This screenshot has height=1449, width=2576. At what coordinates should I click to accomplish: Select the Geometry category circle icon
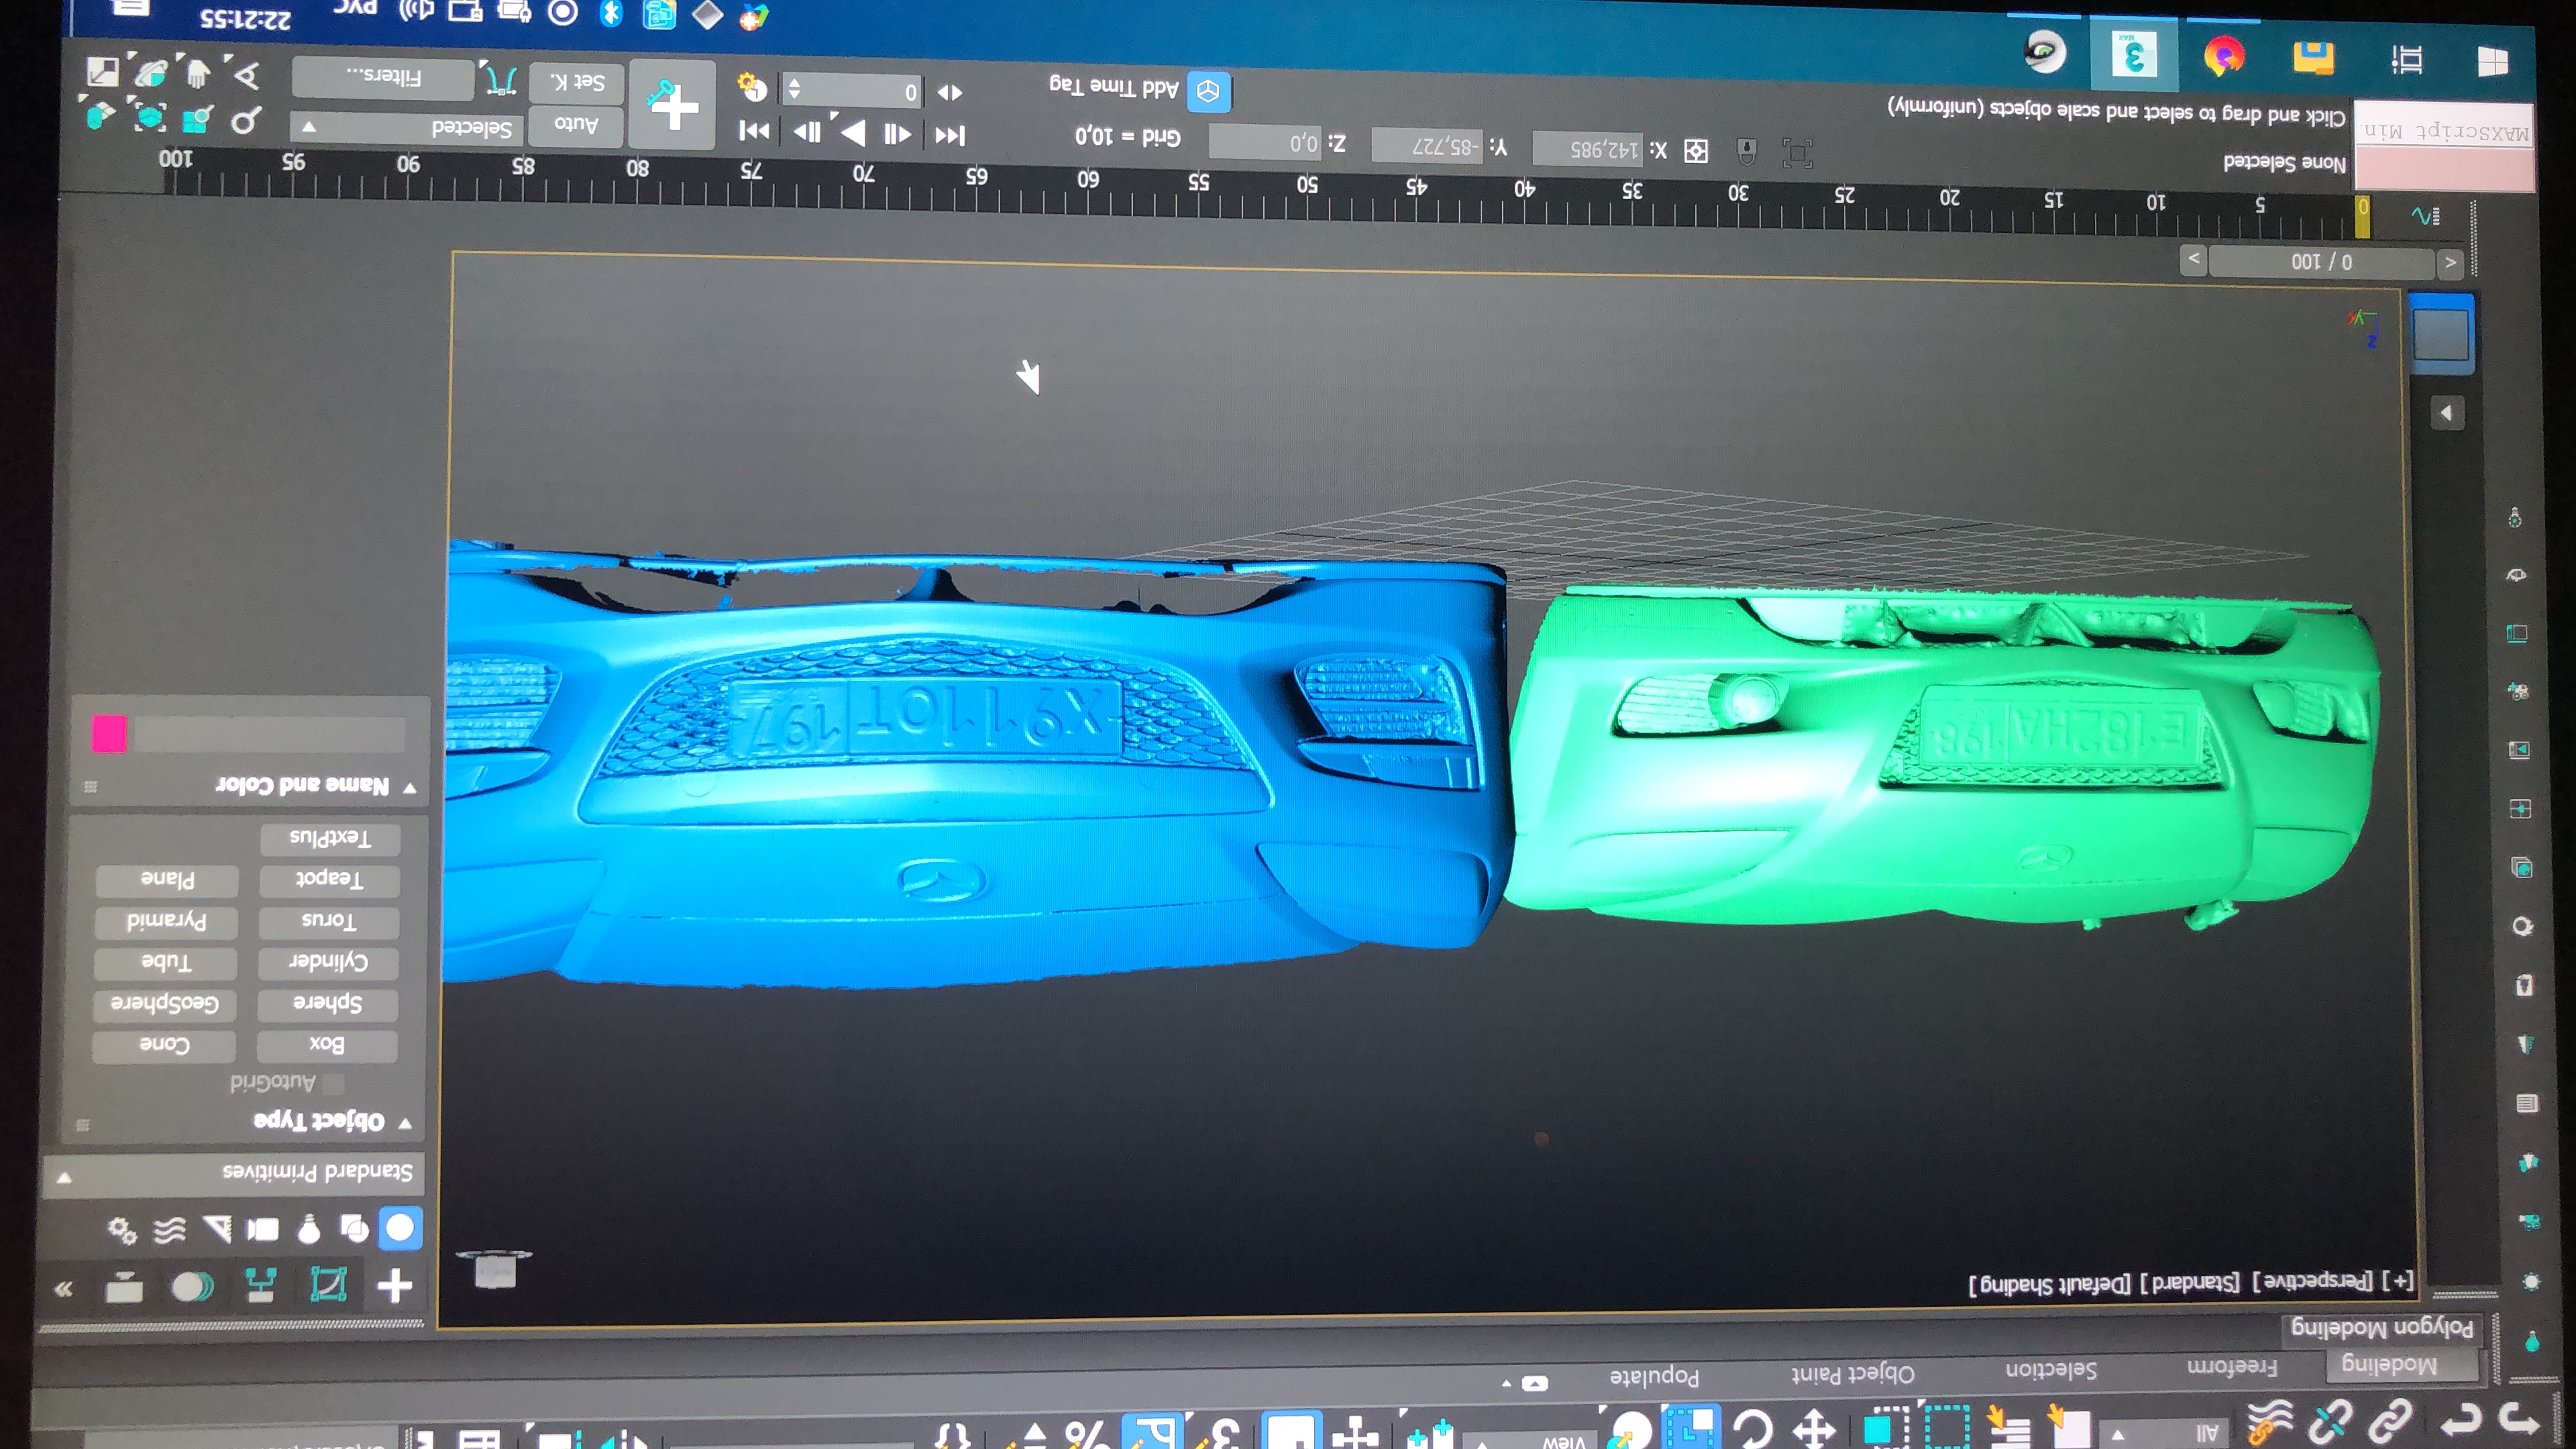click(x=400, y=1228)
